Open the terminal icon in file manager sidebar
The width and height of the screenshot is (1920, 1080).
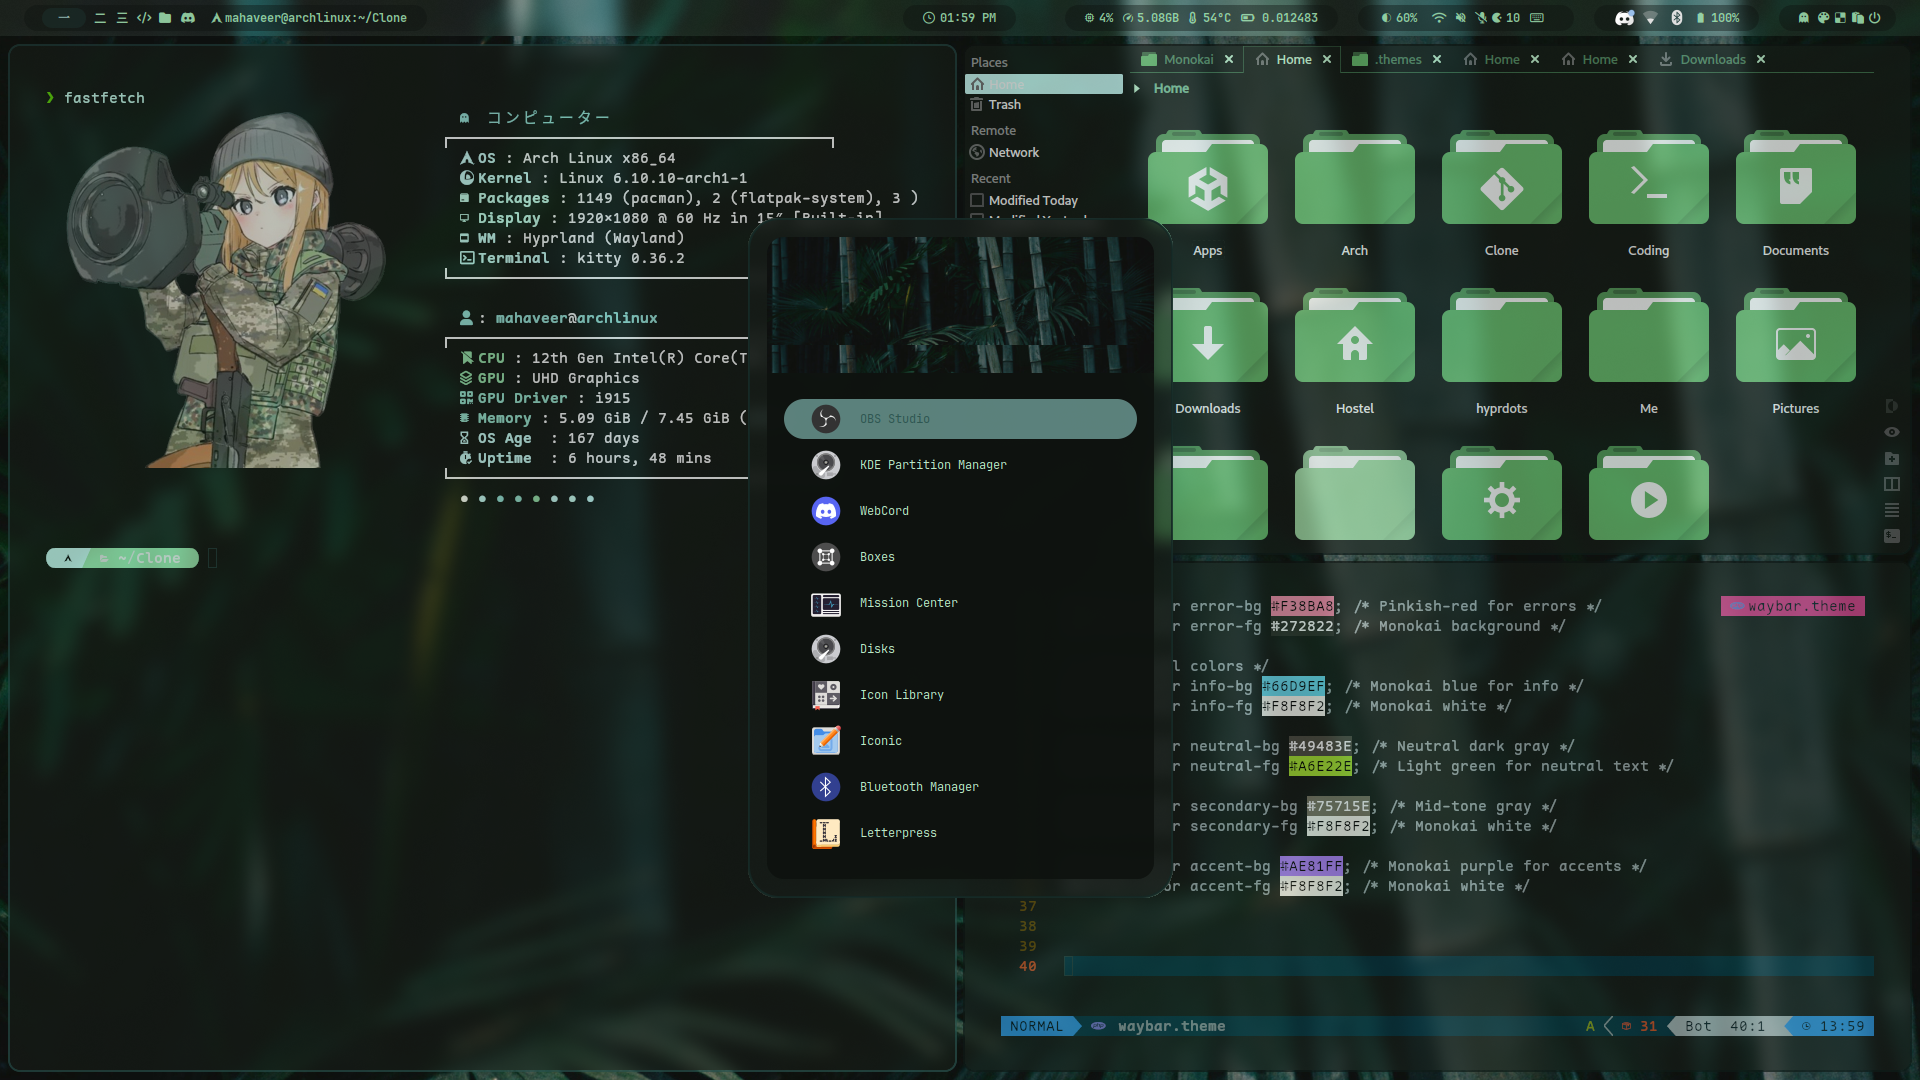pos(1891,536)
